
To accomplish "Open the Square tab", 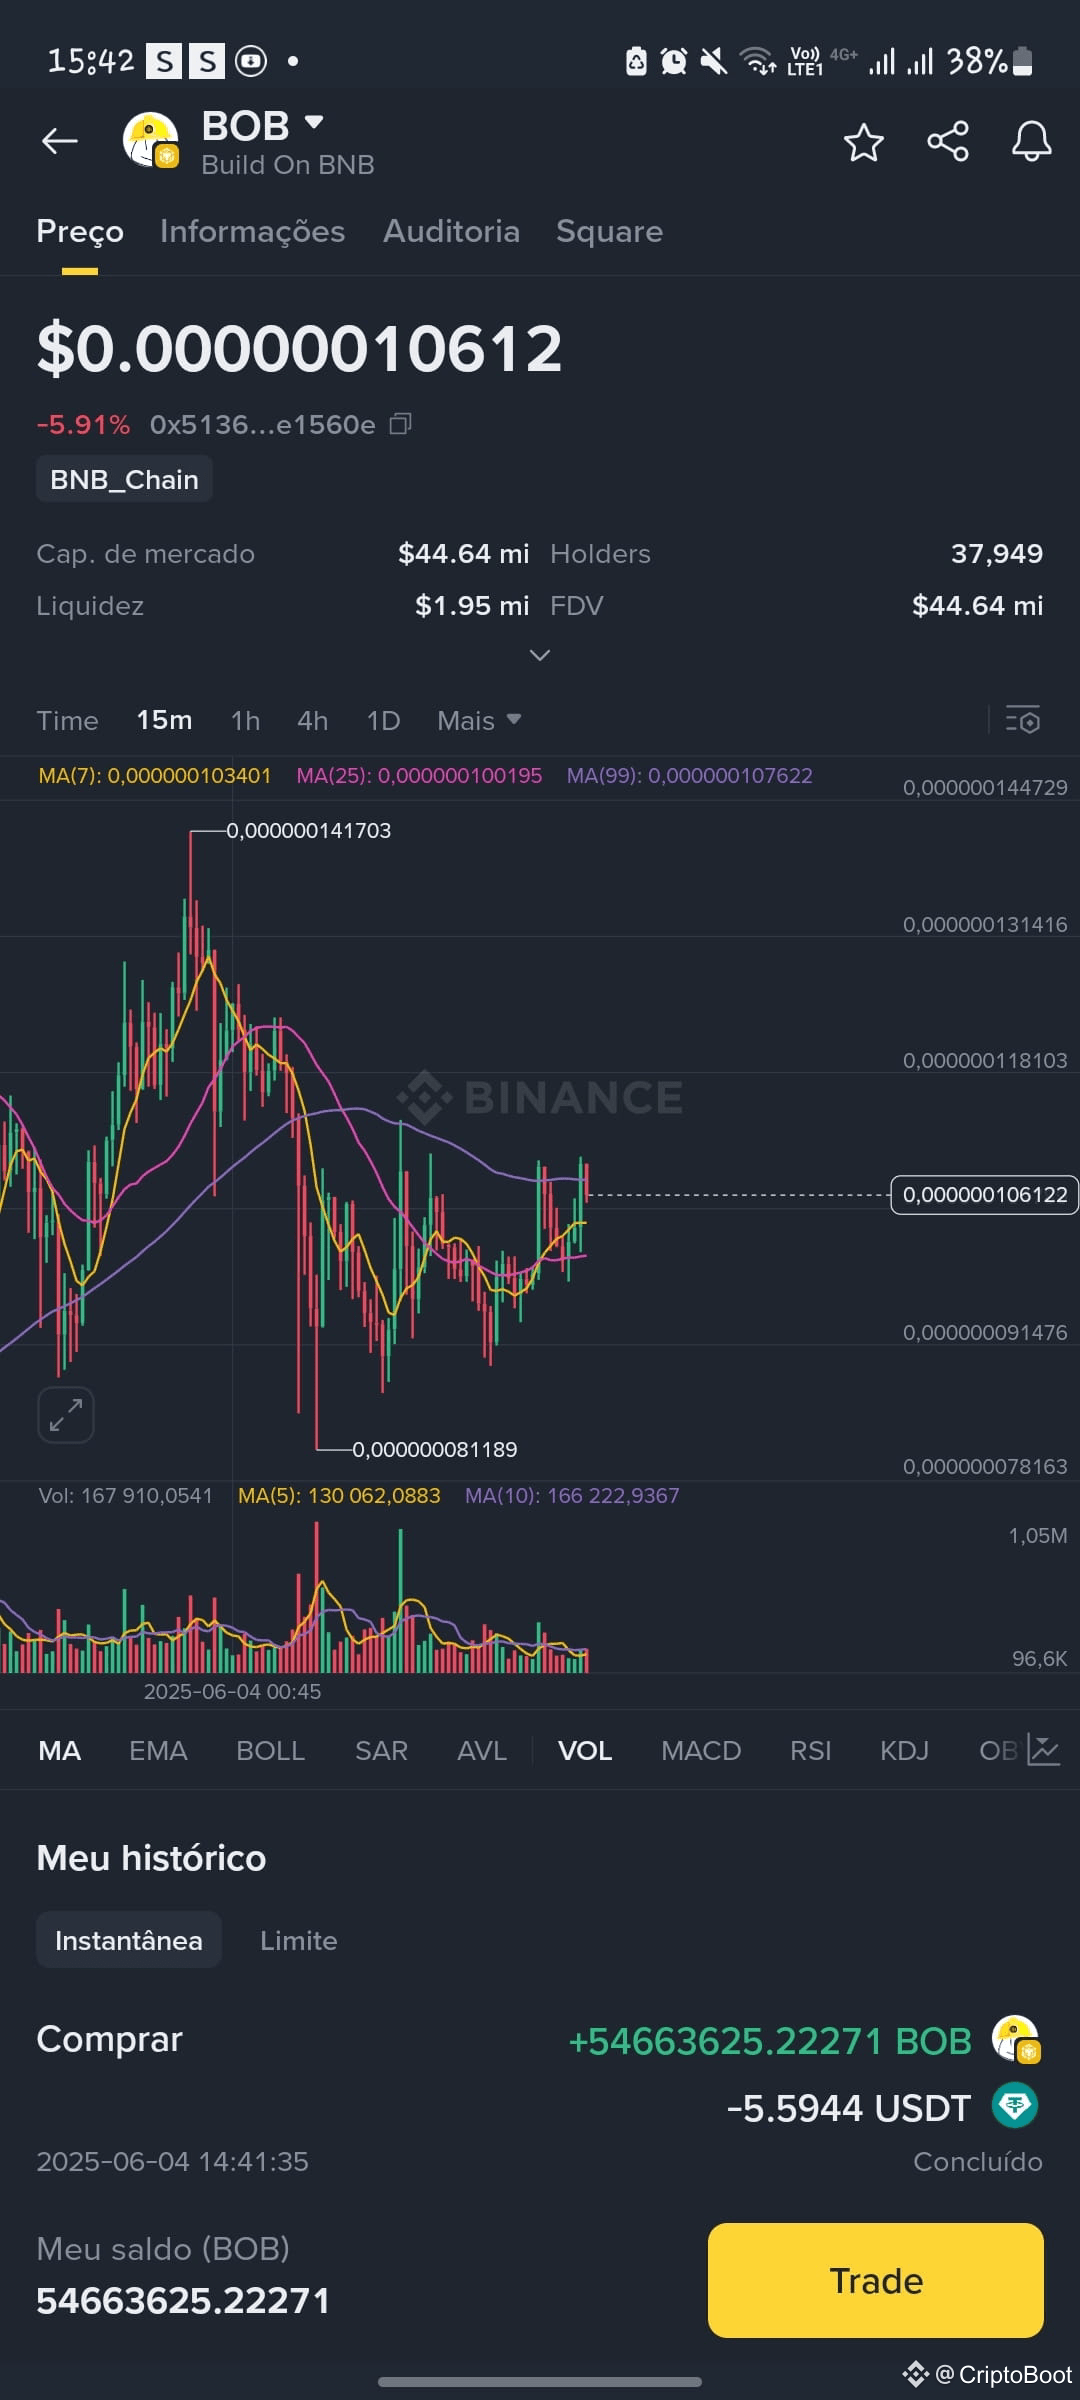I will tap(609, 231).
